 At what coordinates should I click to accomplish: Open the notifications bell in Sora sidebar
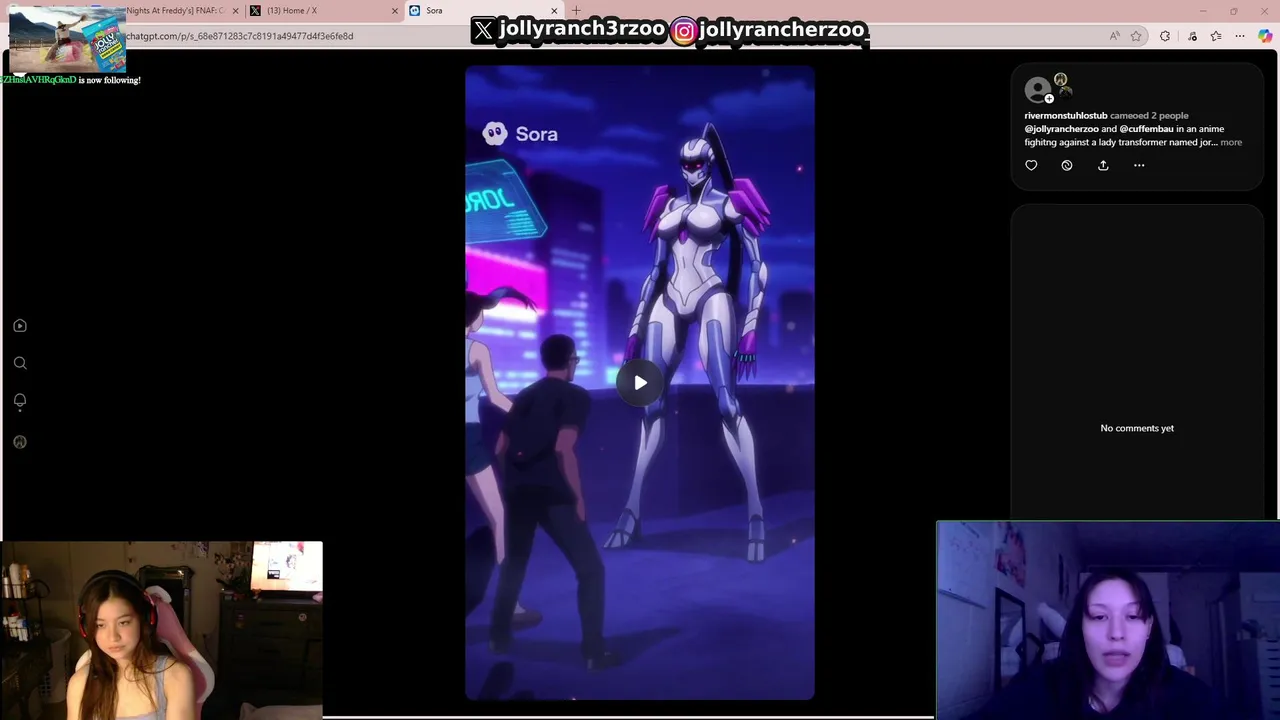(x=20, y=401)
